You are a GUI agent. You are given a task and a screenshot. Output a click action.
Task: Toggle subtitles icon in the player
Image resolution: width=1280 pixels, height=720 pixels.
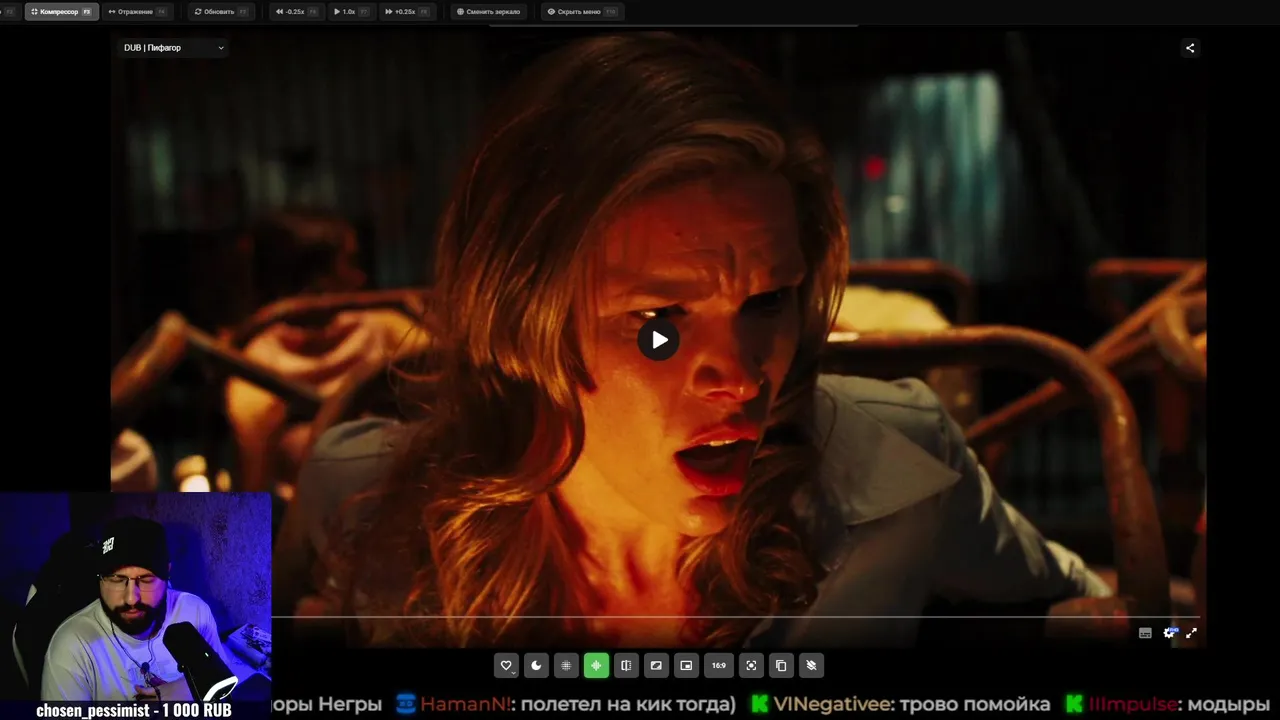pyautogui.click(x=1145, y=632)
